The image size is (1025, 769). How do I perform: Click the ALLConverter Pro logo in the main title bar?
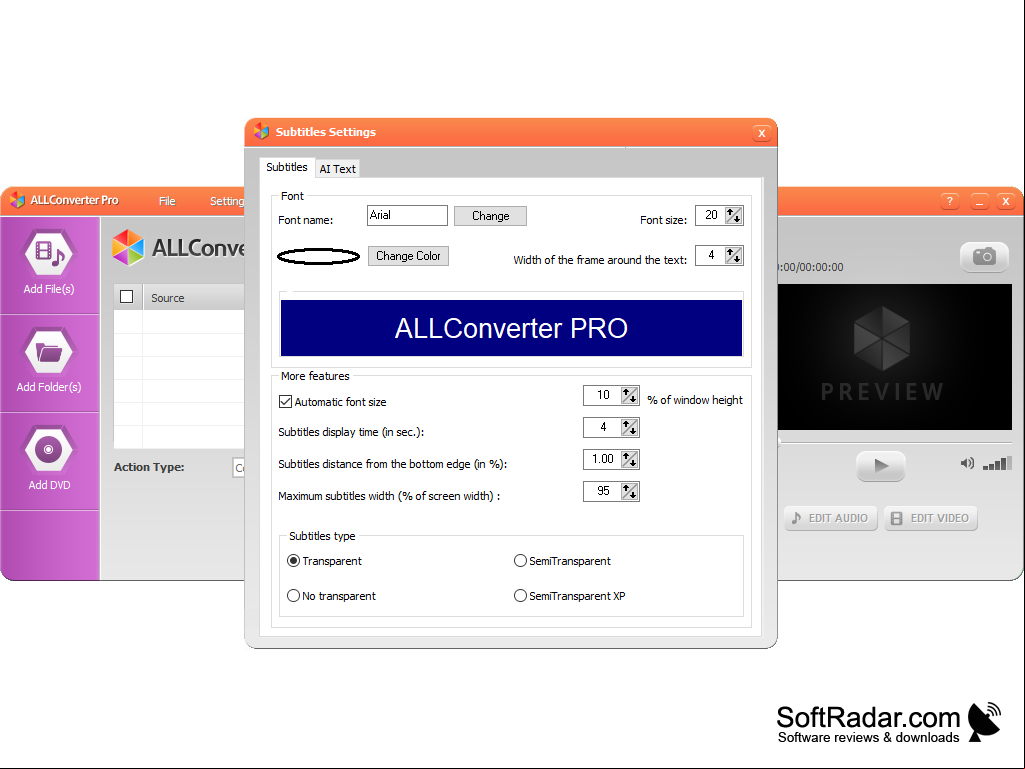[x=18, y=200]
